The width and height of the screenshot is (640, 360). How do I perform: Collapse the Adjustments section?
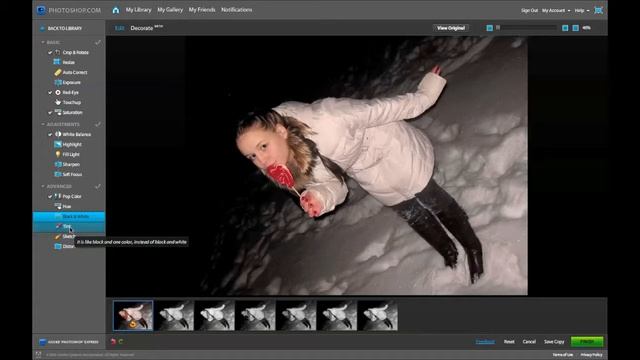pos(43,124)
